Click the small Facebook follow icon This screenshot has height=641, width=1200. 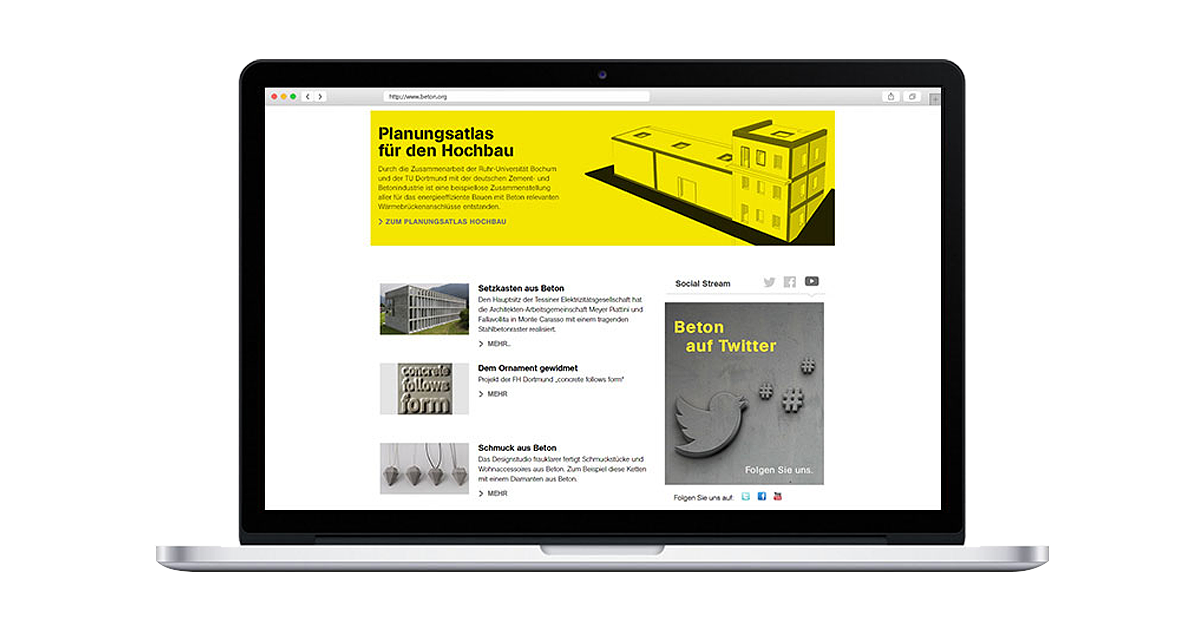(x=761, y=496)
